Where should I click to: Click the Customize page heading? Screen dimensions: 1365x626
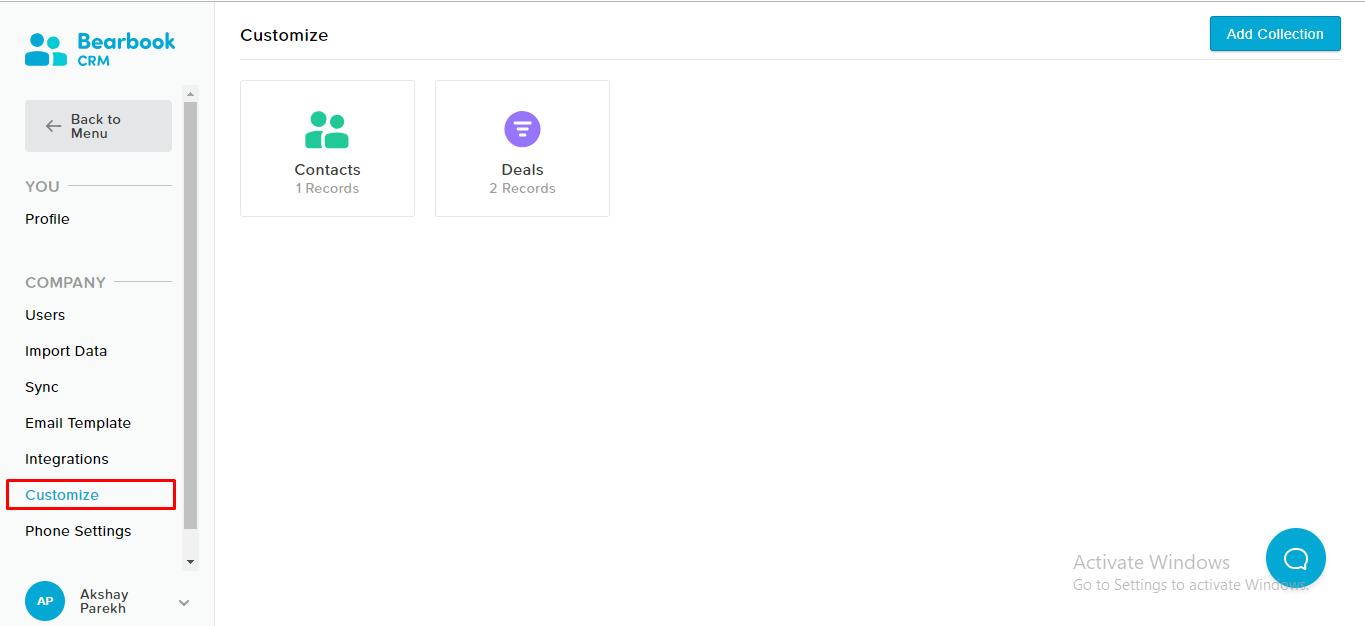pos(284,35)
